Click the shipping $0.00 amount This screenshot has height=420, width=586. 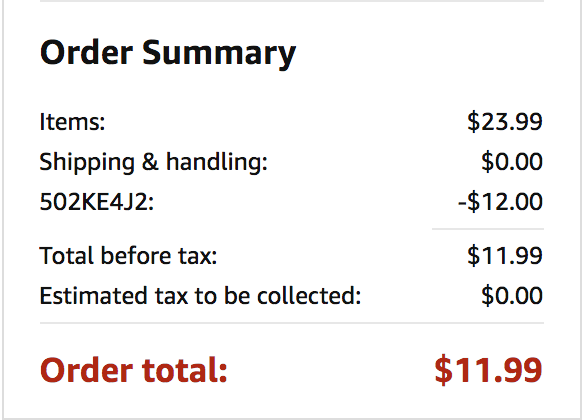(x=512, y=162)
